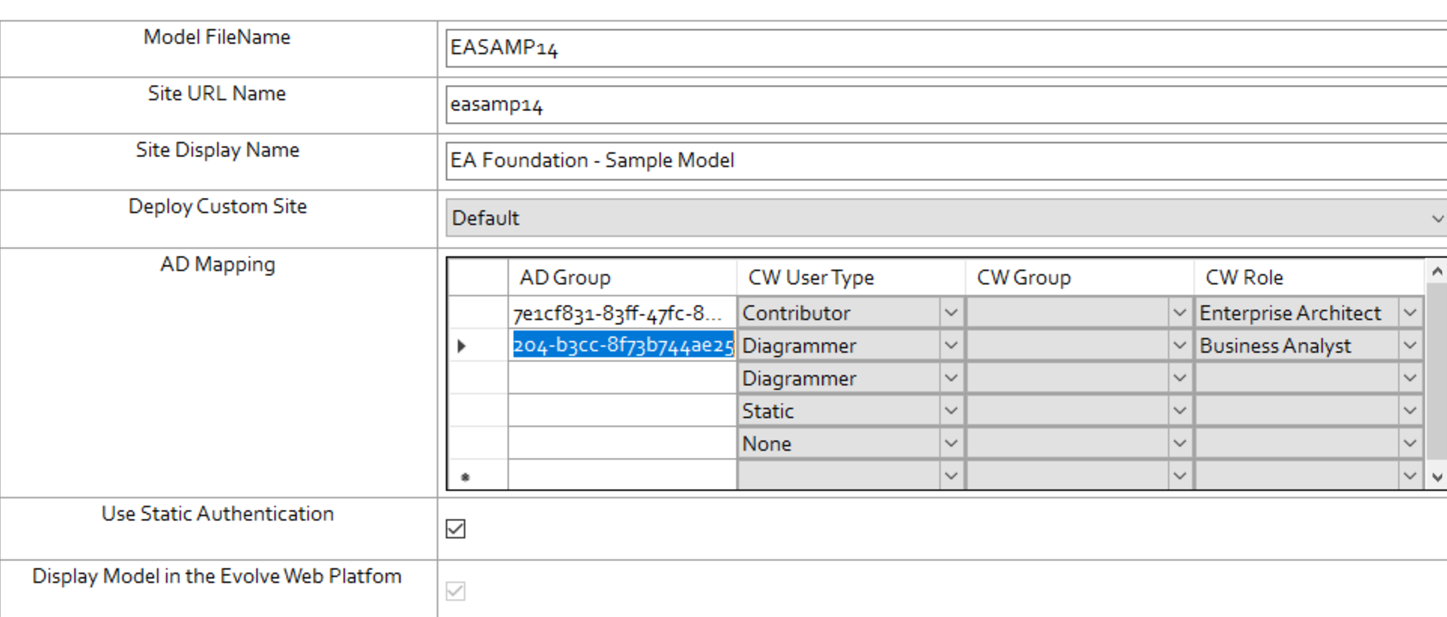The image size is (1447, 617).
Task: Click the CW User Type column header
Action: coord(850,278)
